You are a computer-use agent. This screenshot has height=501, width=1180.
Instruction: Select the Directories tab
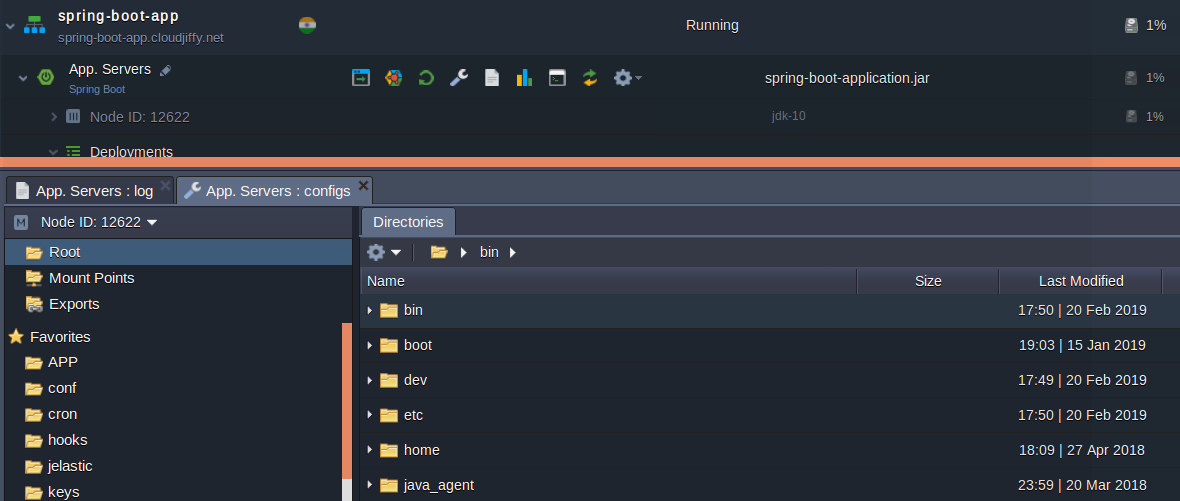408,222
